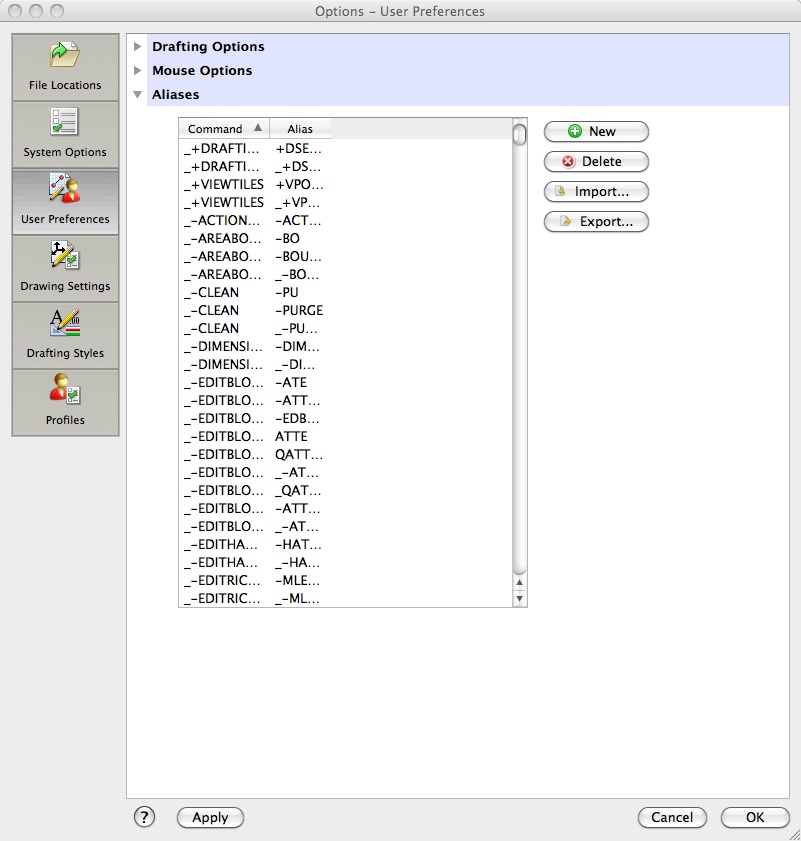Image resolution: width=801 pixels, height=841 pixels.
Task: Select the row with alias -BO
Action: [346, 239]
